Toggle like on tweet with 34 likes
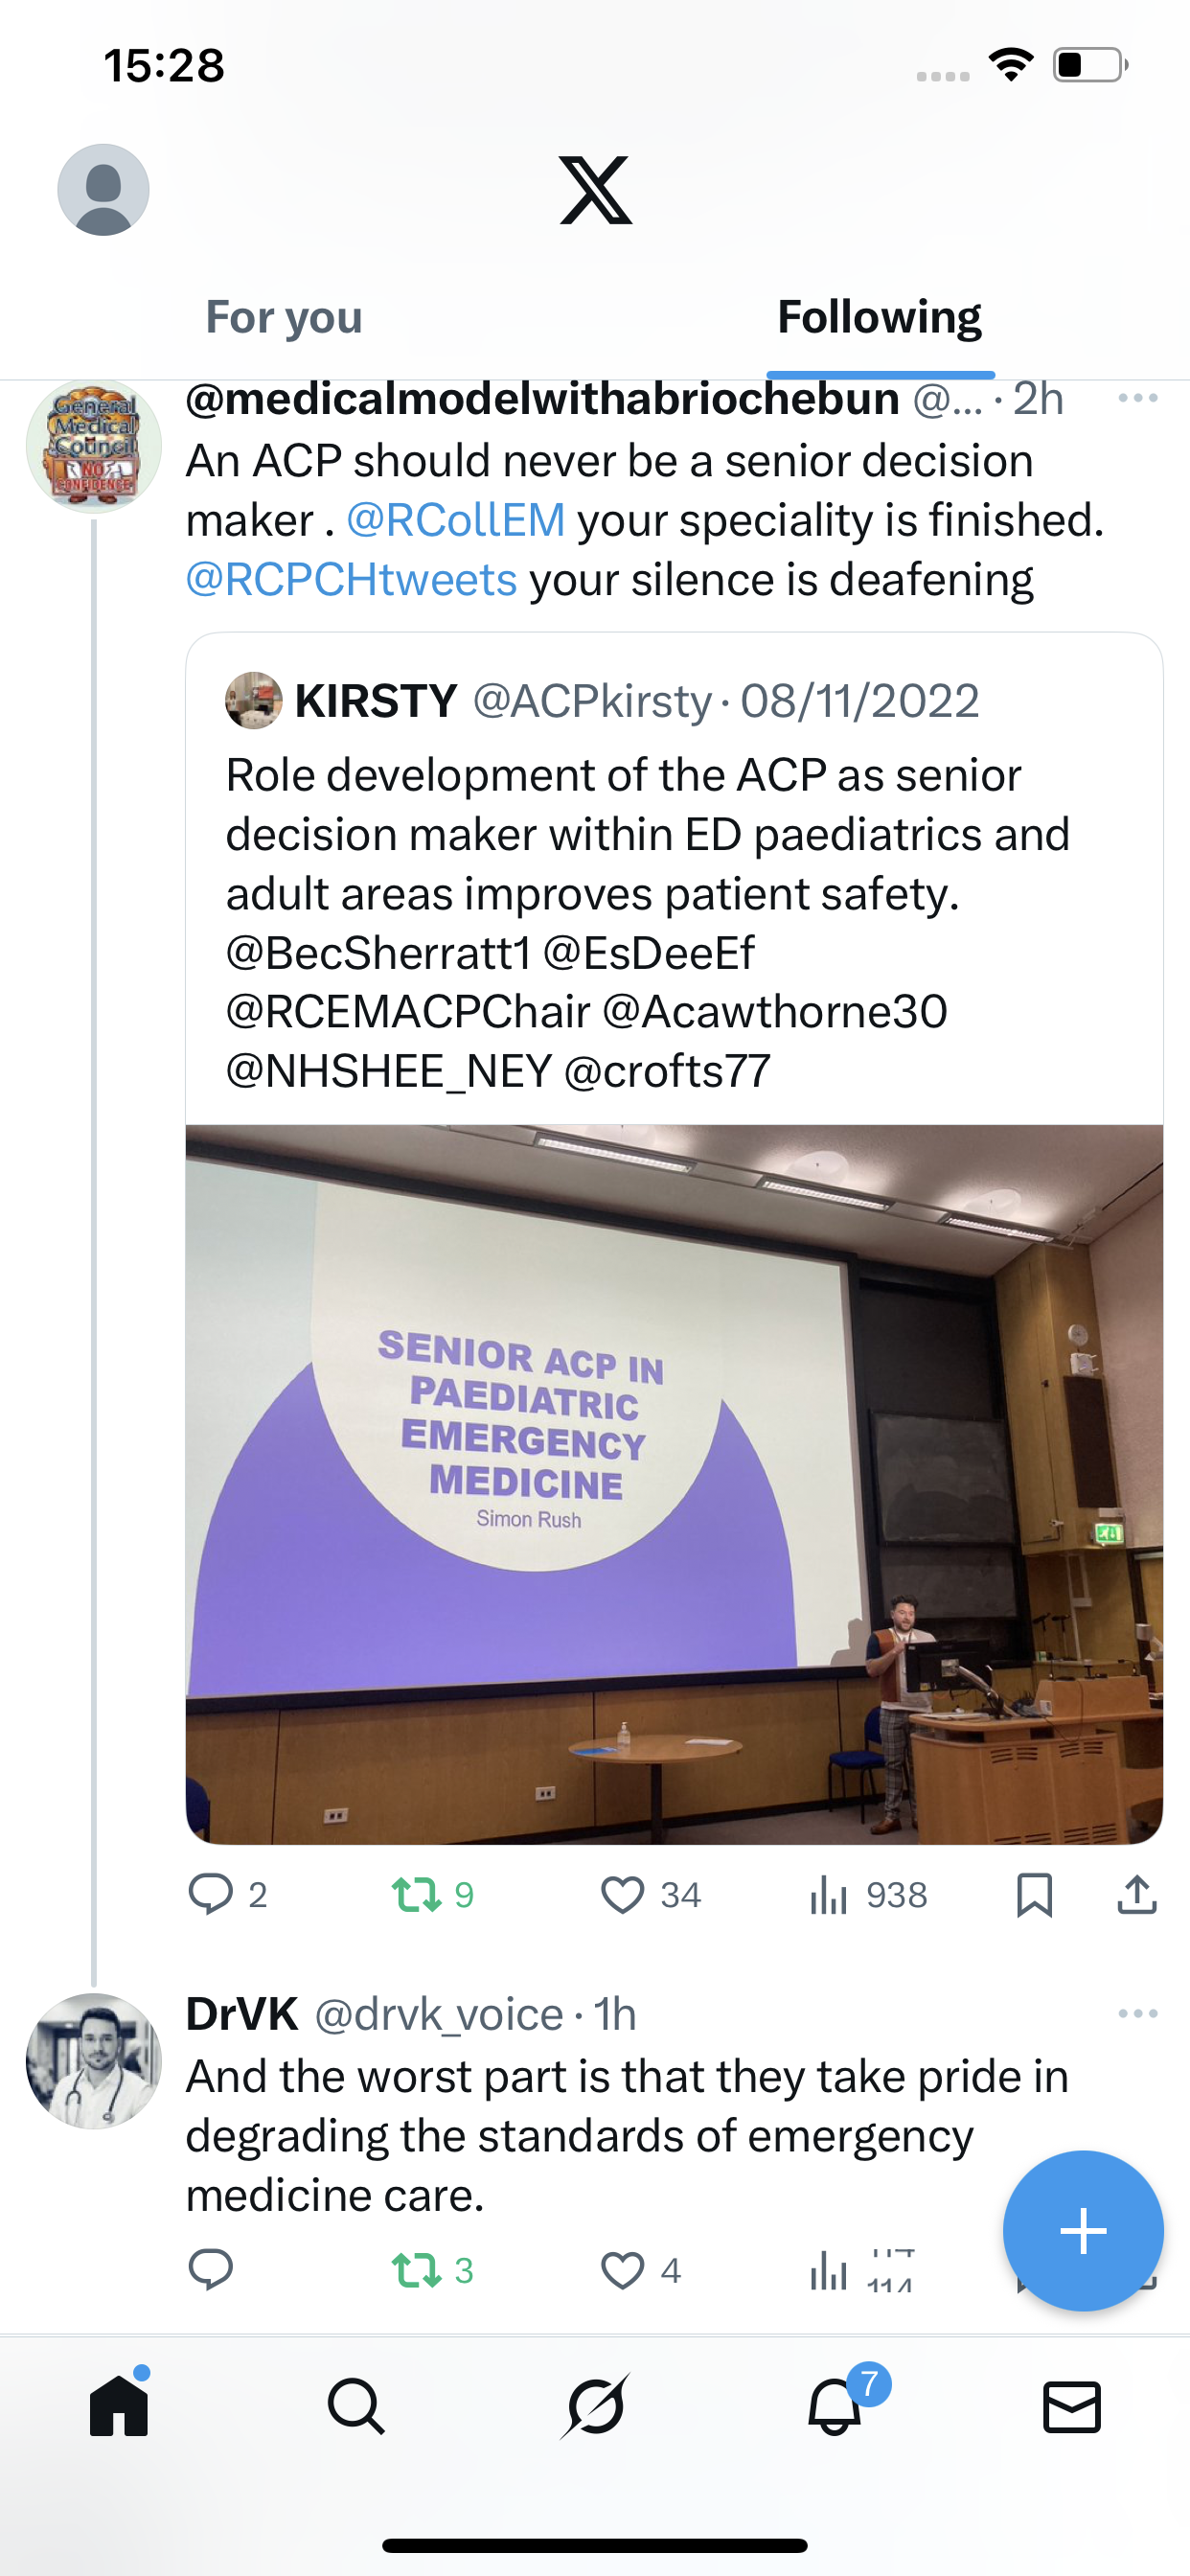Viewport: 1190px width, 2576px height. coord(623,1894)
